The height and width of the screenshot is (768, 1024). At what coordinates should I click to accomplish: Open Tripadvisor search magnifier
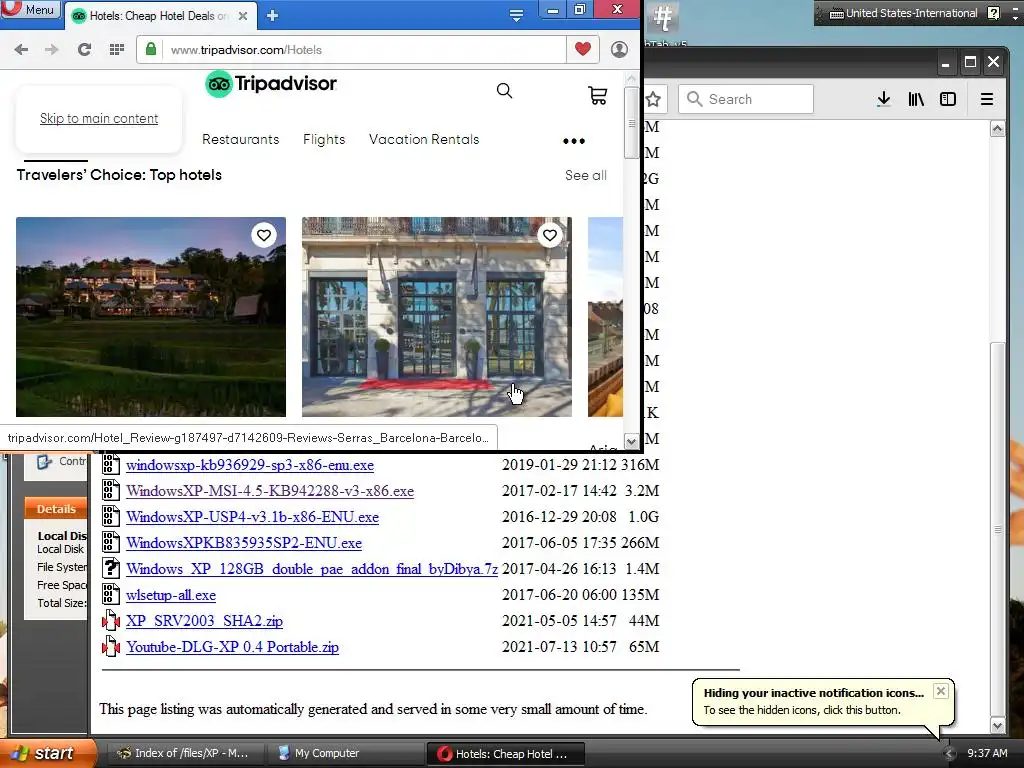click(504, 91)
